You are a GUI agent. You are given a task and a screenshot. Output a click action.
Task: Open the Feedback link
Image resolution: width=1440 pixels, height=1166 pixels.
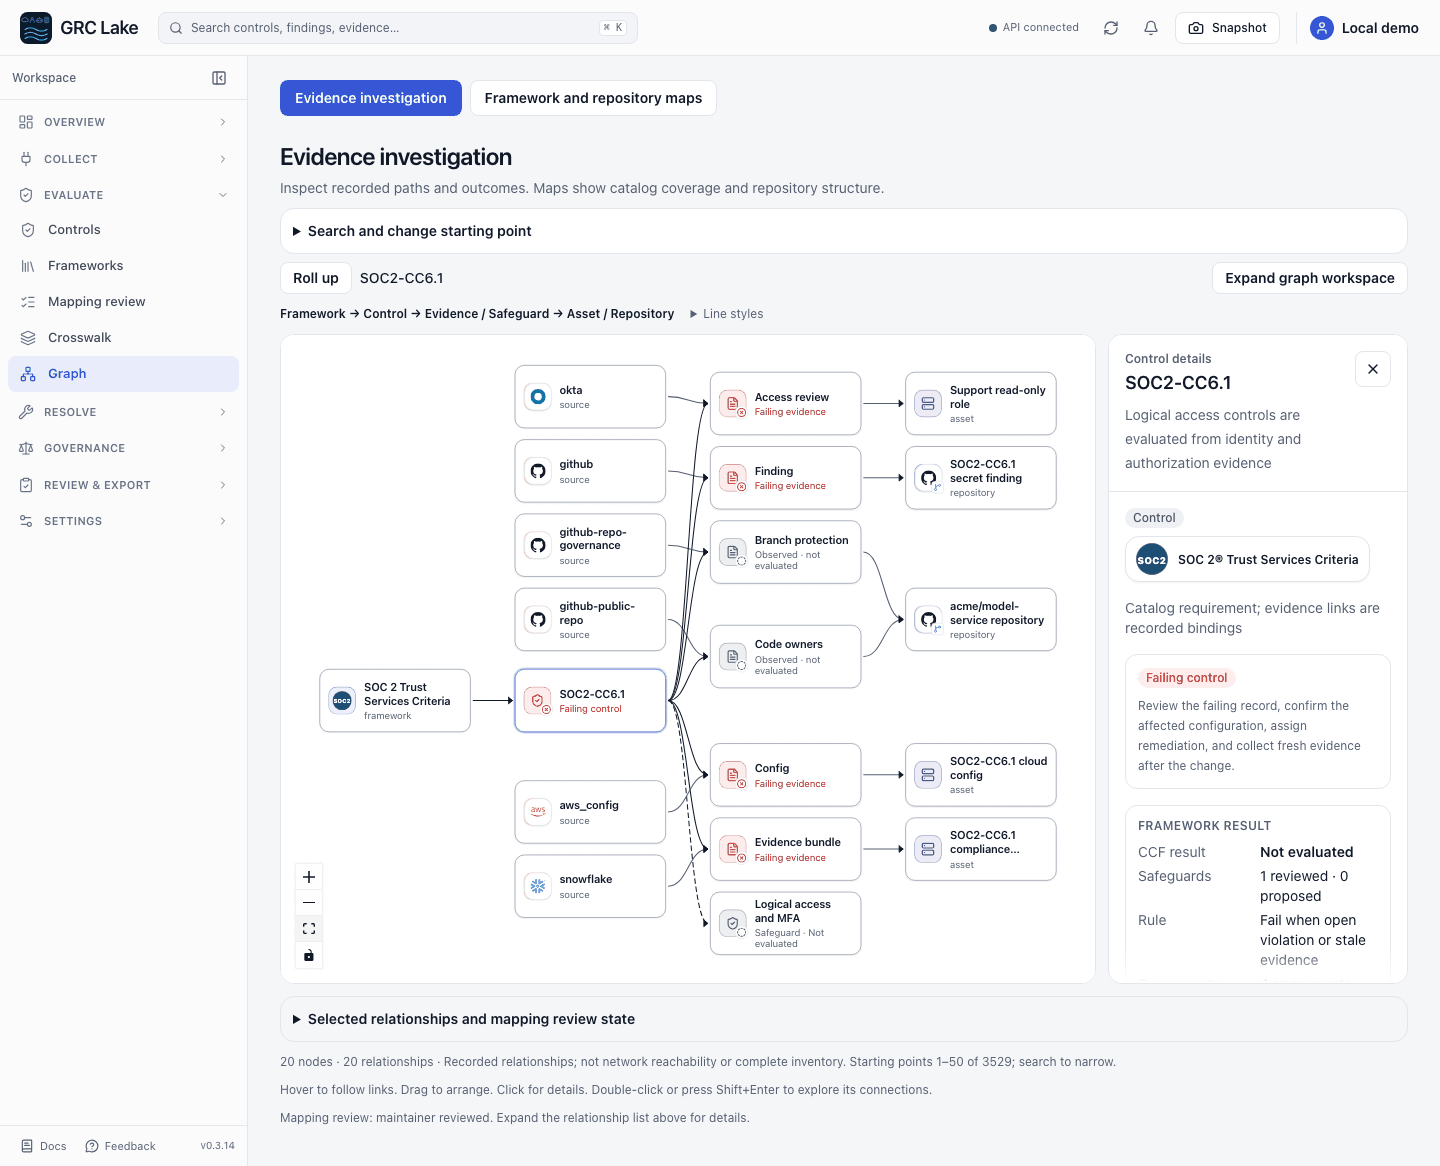120,1146
